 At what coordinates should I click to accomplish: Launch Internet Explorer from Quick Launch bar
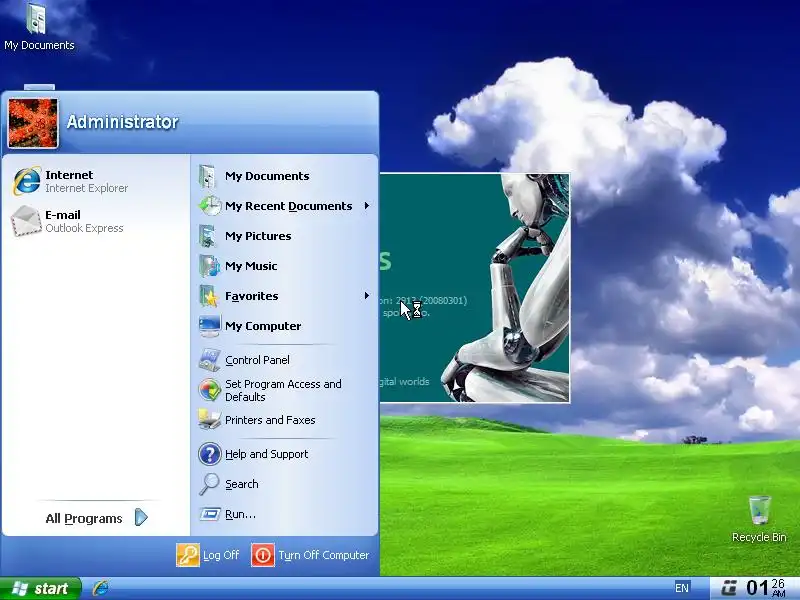tap(101, 588)
